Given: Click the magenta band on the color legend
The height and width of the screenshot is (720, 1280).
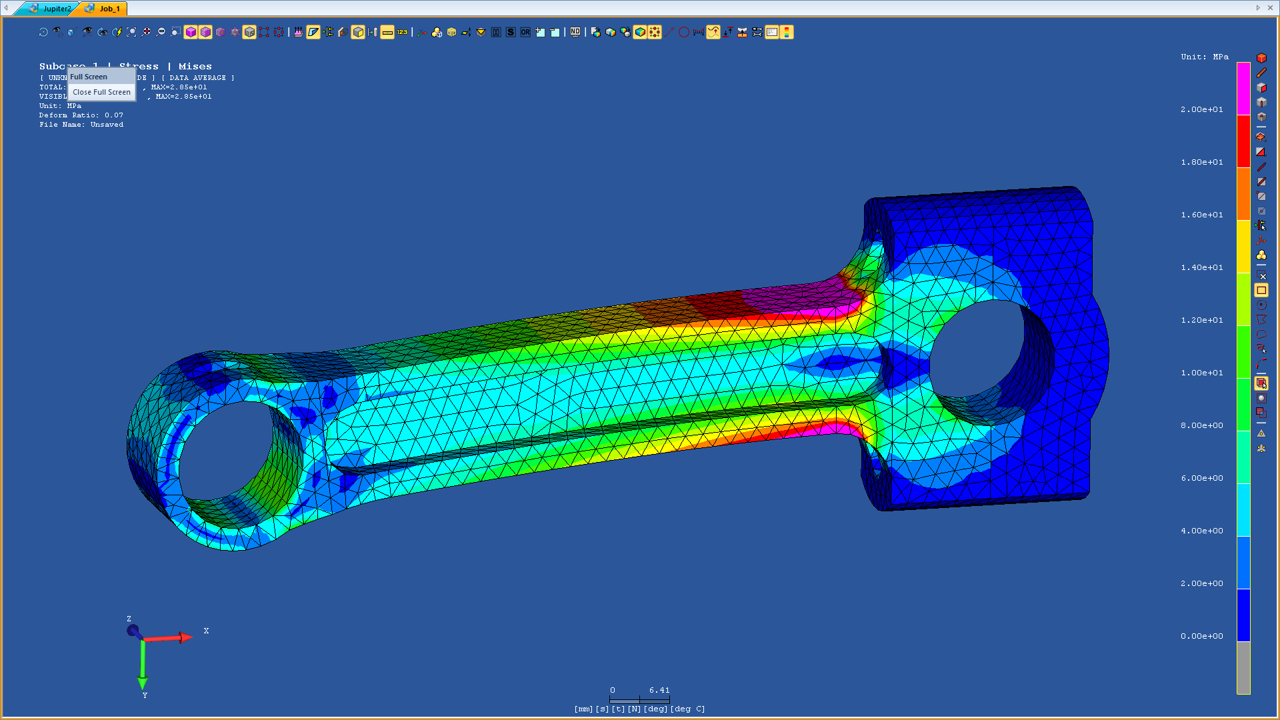Looking at the screenshot, I should point(1243,89).
